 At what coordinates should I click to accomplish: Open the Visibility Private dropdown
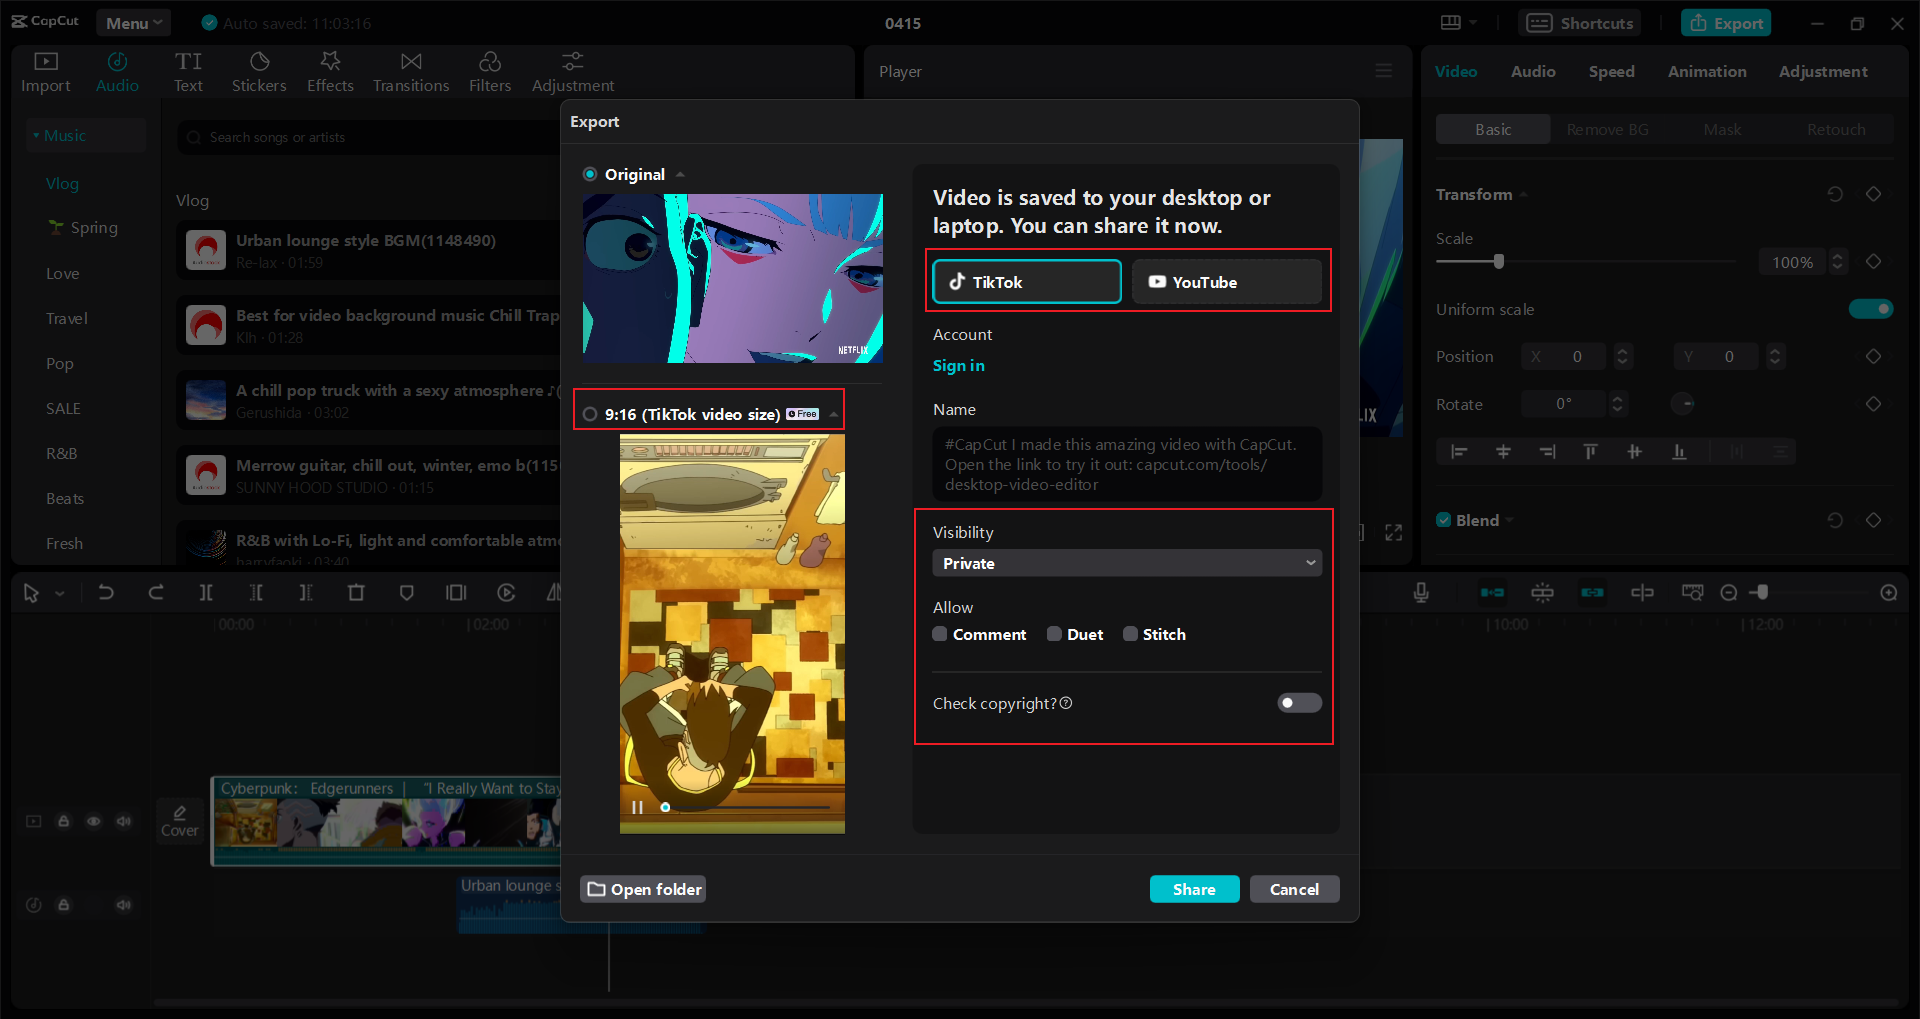[1127, 563]
